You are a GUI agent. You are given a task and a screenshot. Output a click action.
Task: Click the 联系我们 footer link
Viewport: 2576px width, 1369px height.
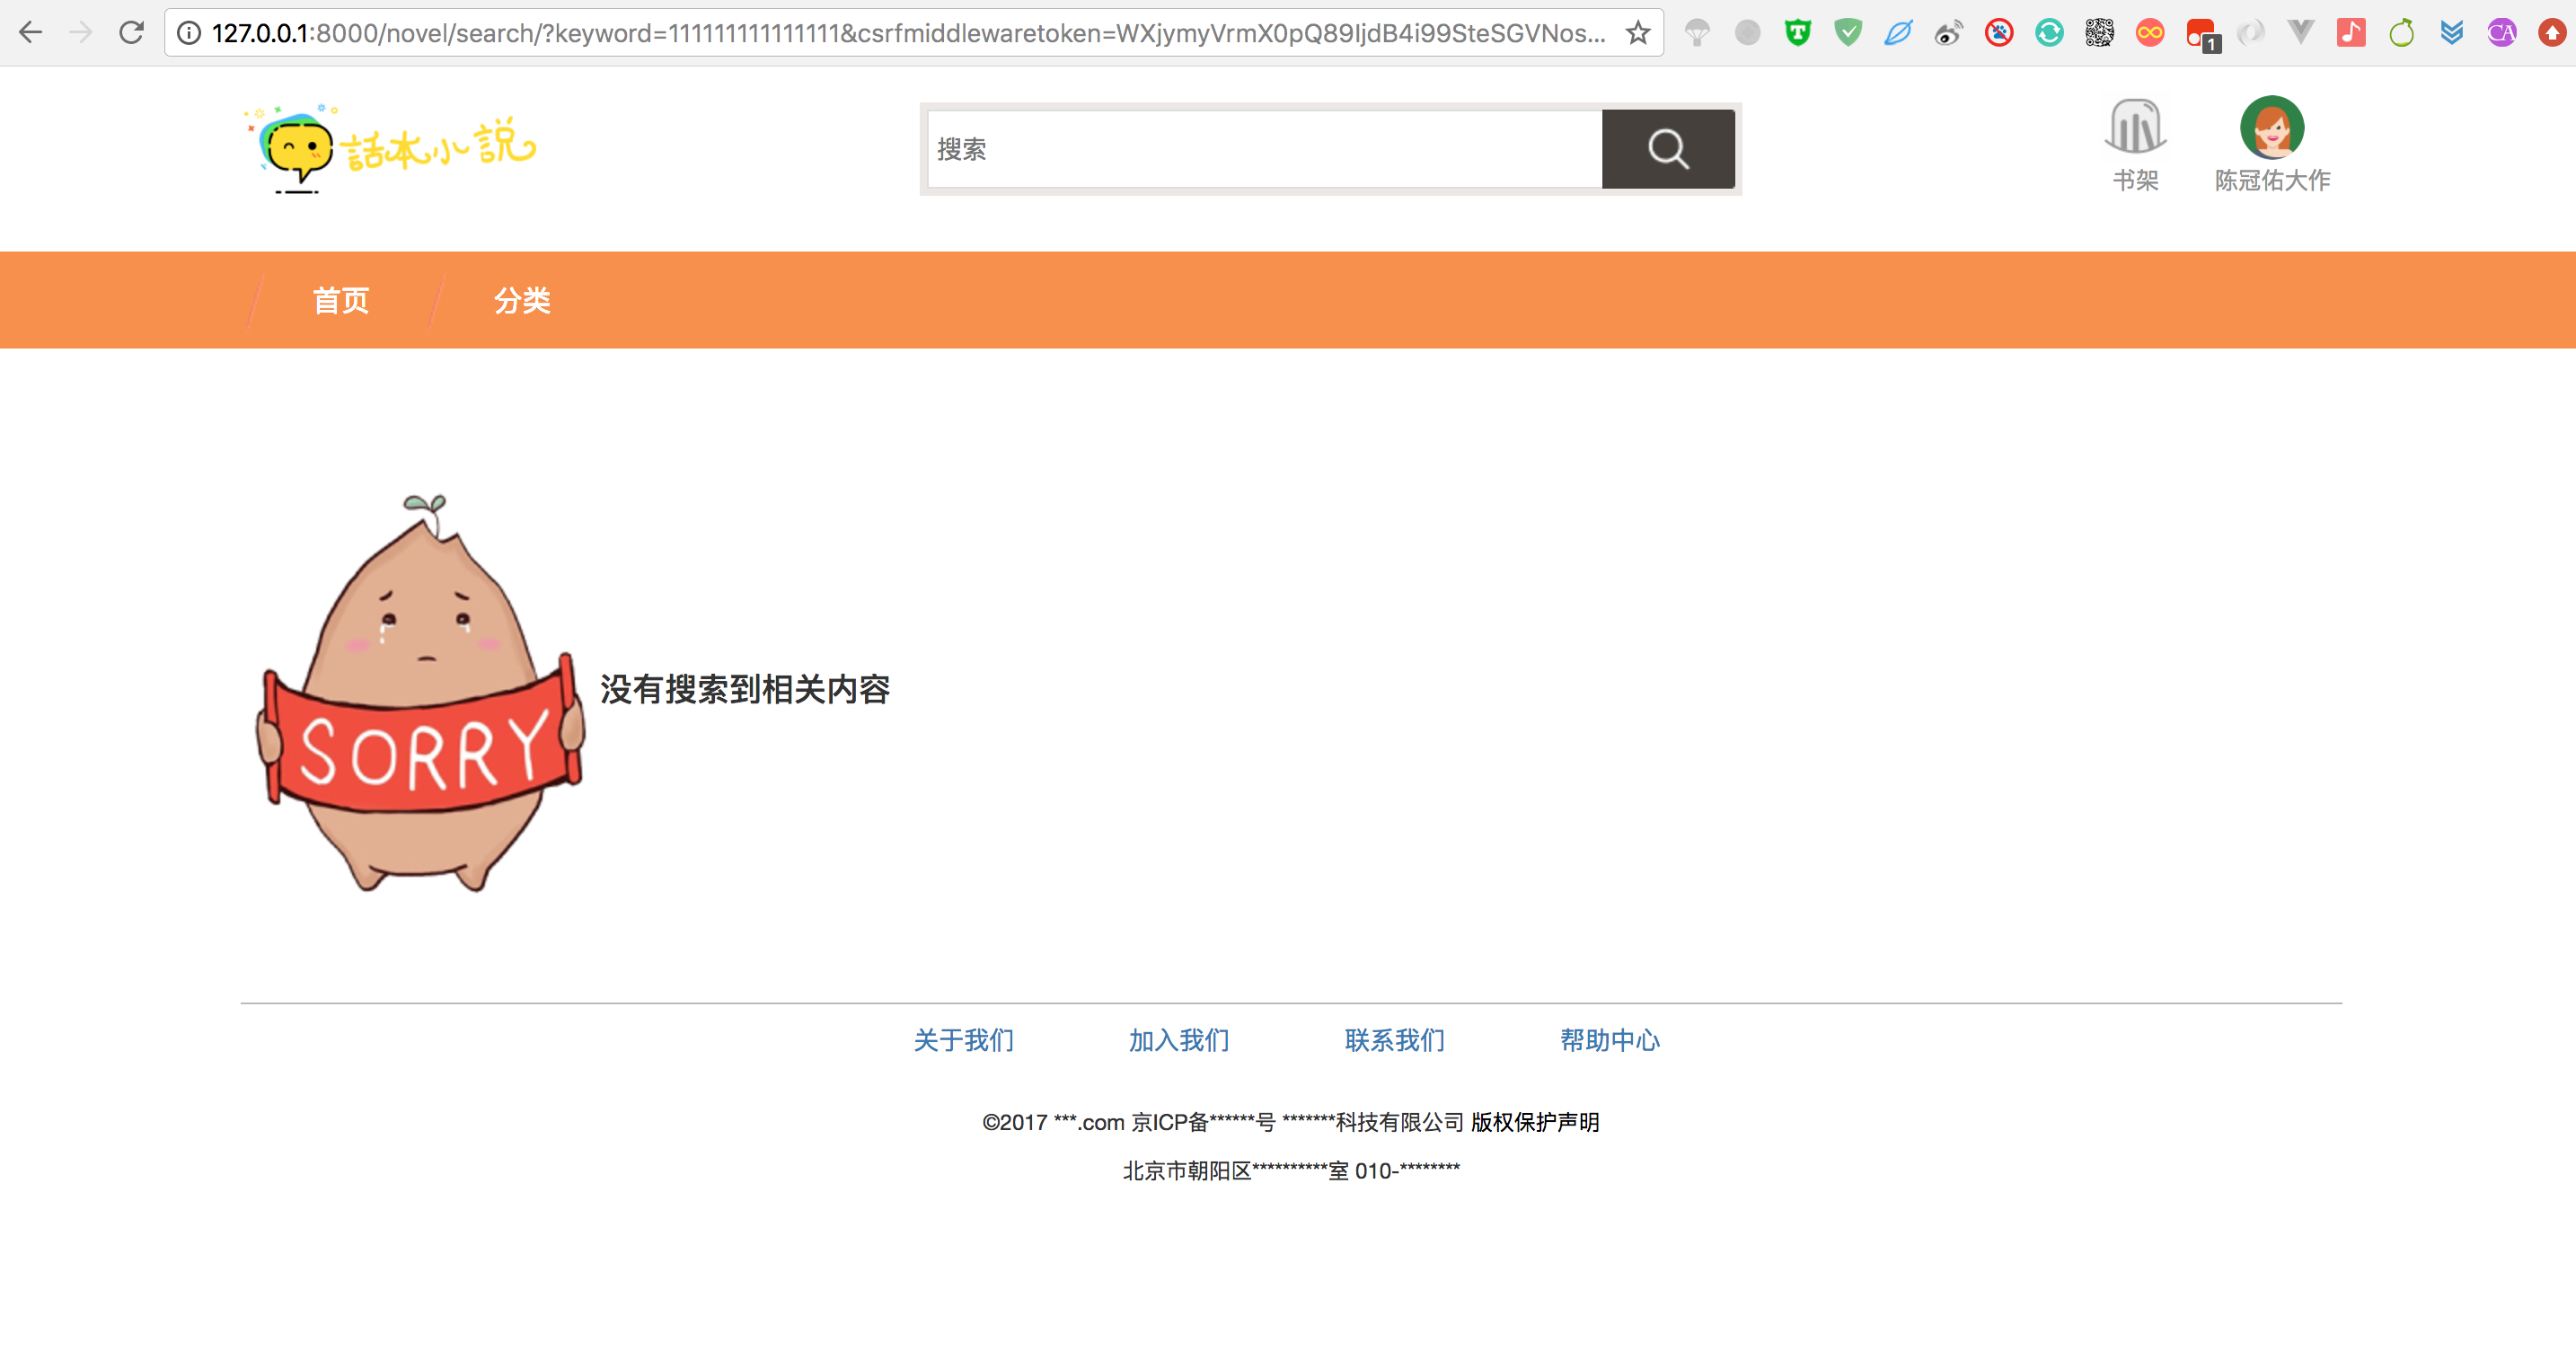point(1394,1040)
